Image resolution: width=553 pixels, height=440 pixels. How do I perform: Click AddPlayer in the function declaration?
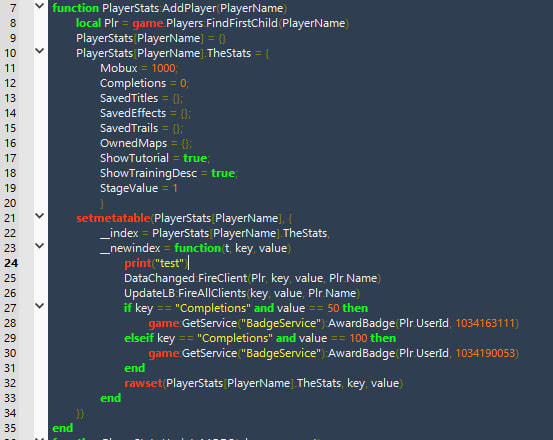coord(189,8)
